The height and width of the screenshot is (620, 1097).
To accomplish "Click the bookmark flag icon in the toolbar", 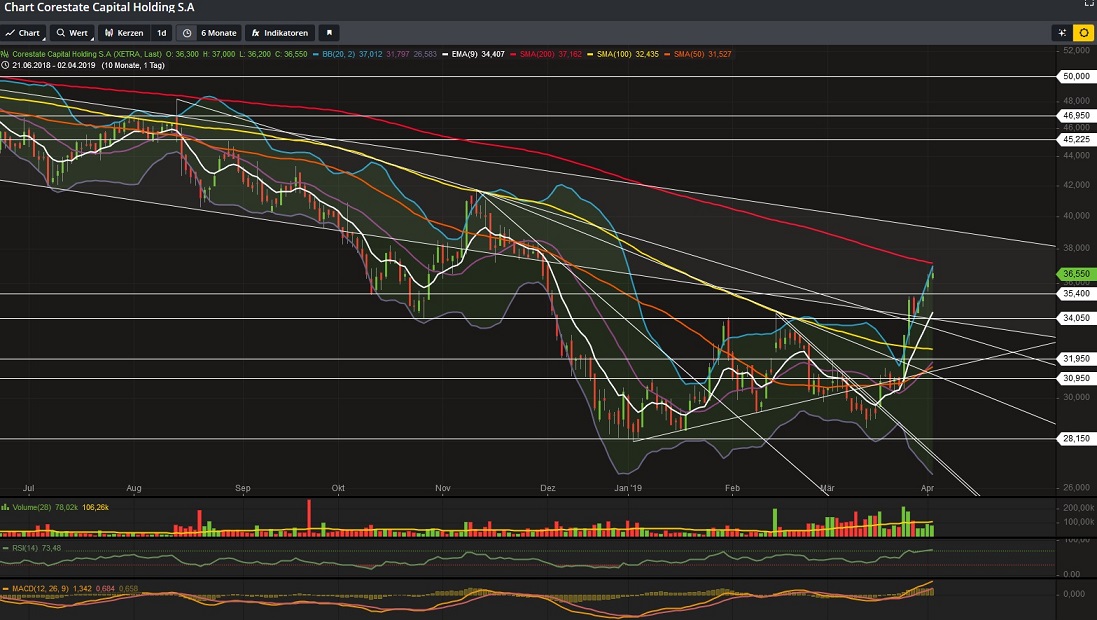I will click(x=330, y=32).
